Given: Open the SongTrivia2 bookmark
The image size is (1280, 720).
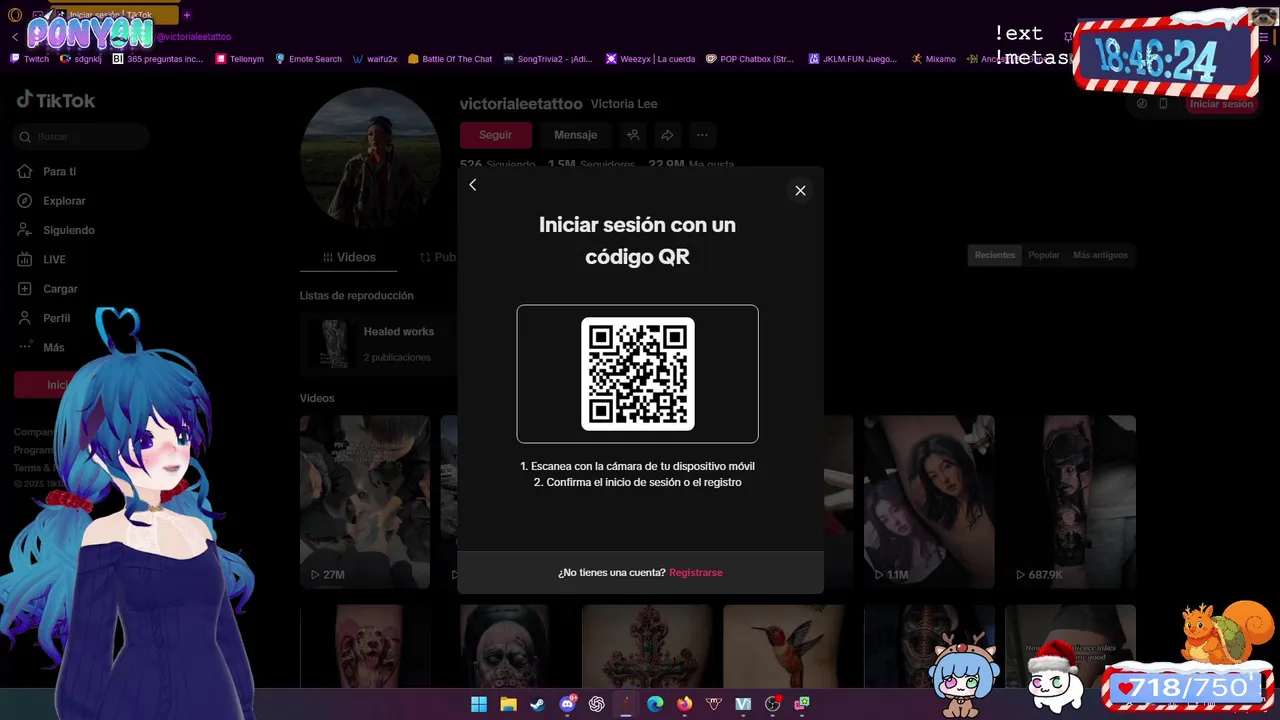Looking at the screenshot, I should pyautogui.click(x=548, y=59).
